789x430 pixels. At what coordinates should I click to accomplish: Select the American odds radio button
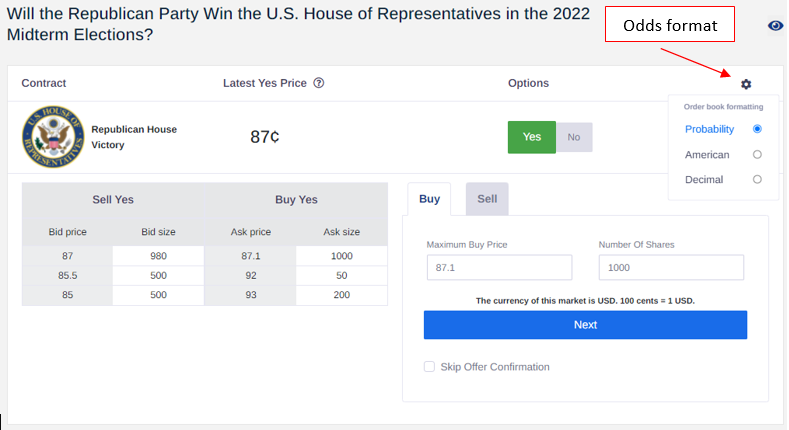pos(757,154)
